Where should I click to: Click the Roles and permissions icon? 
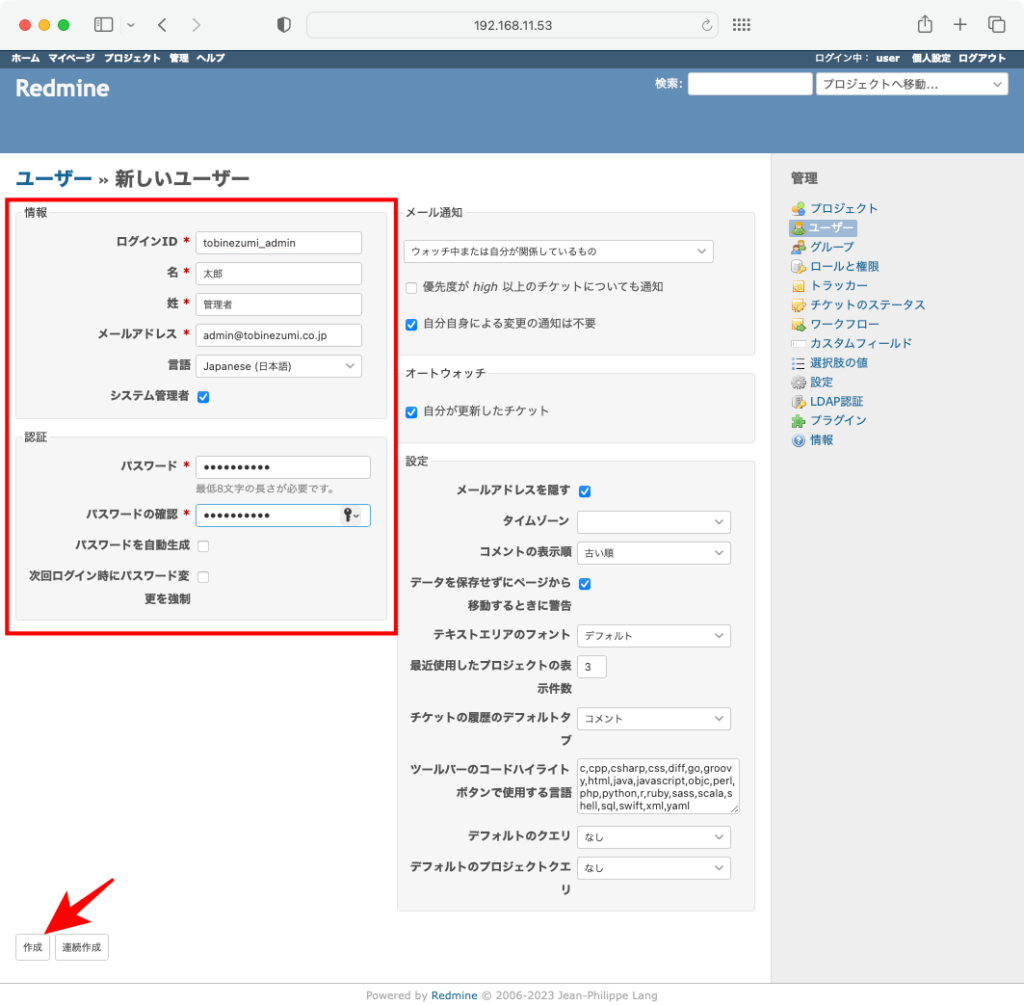pos(798,266)
